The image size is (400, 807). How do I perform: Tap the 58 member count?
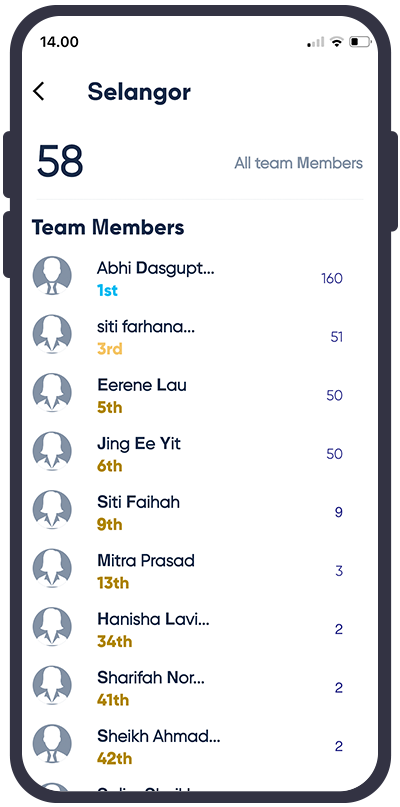[60, 161]
